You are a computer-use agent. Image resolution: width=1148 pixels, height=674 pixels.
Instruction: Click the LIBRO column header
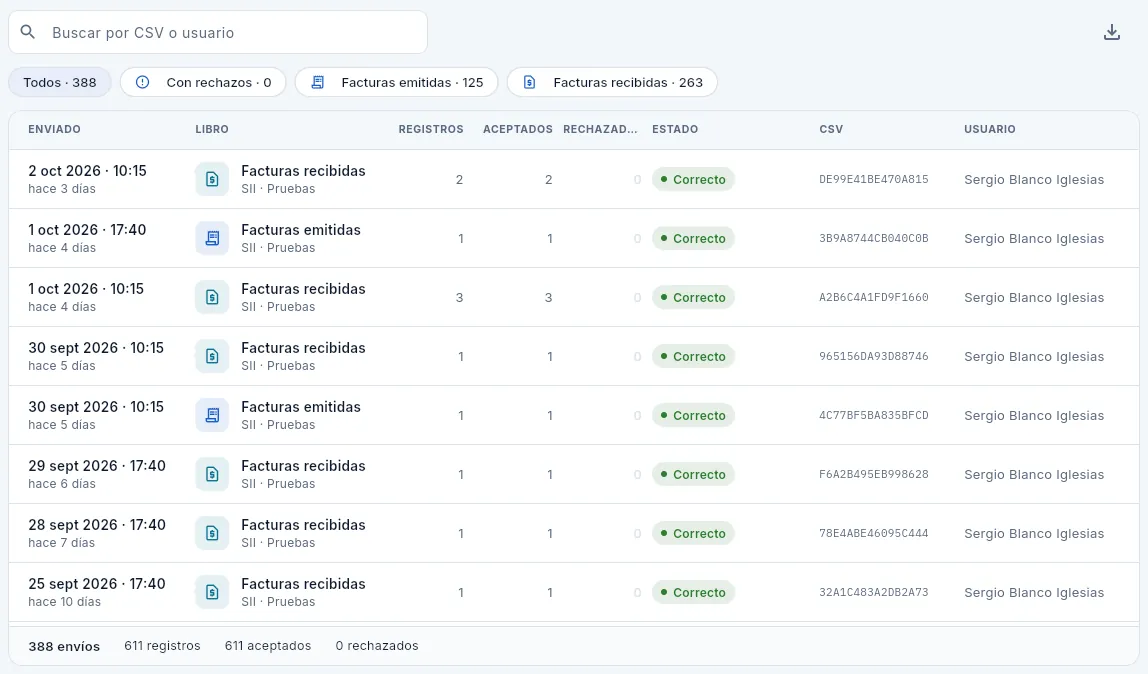pyautogui.click(x=212, y=129)
